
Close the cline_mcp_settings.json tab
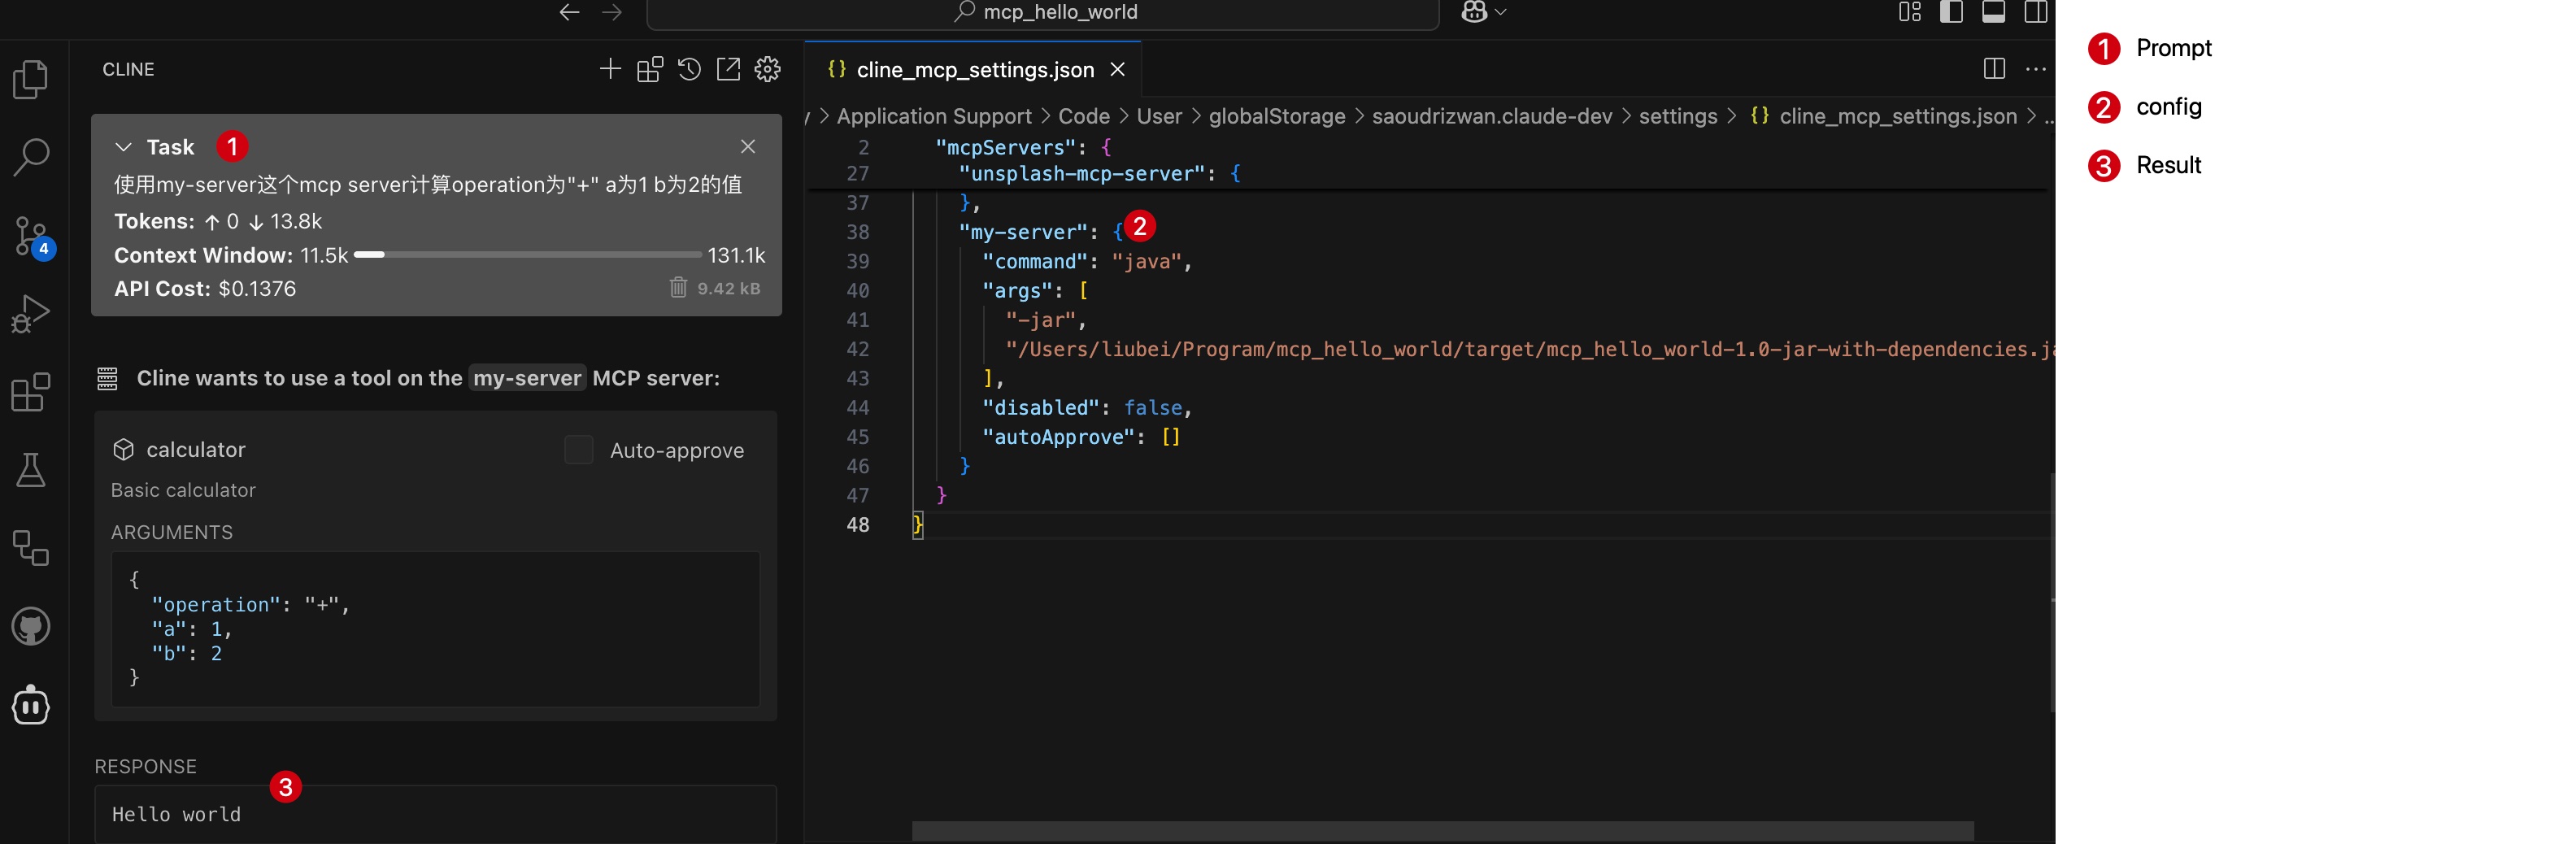1118,70
